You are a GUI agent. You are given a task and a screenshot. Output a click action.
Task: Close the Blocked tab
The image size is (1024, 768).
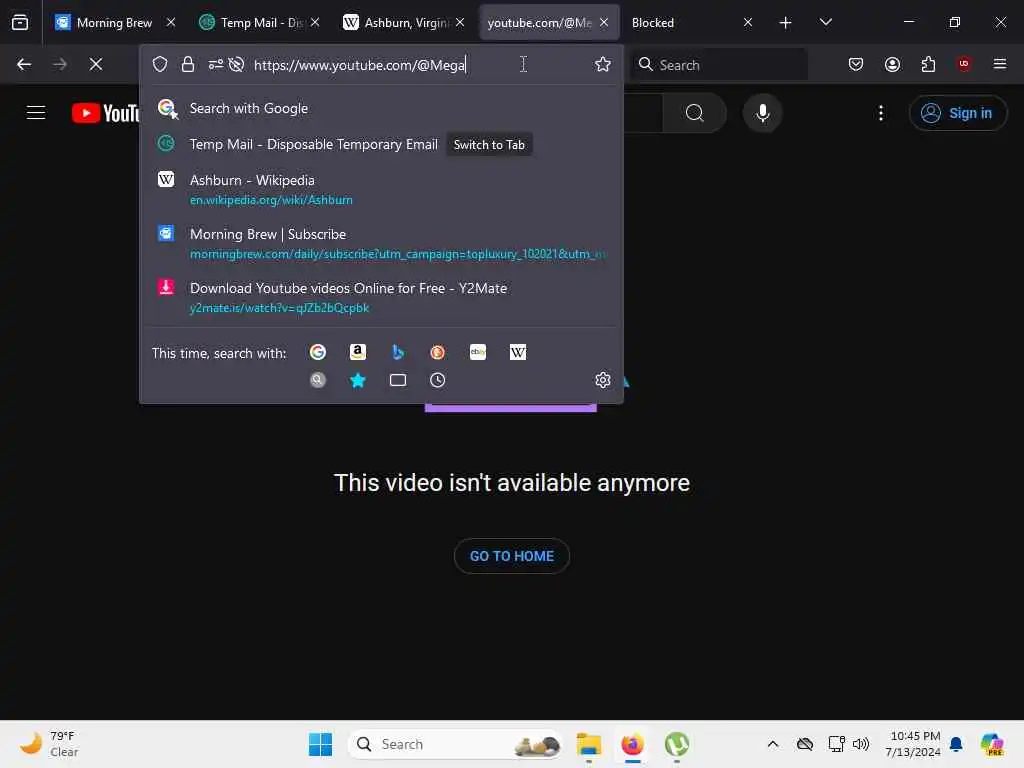tap(748, 22)
